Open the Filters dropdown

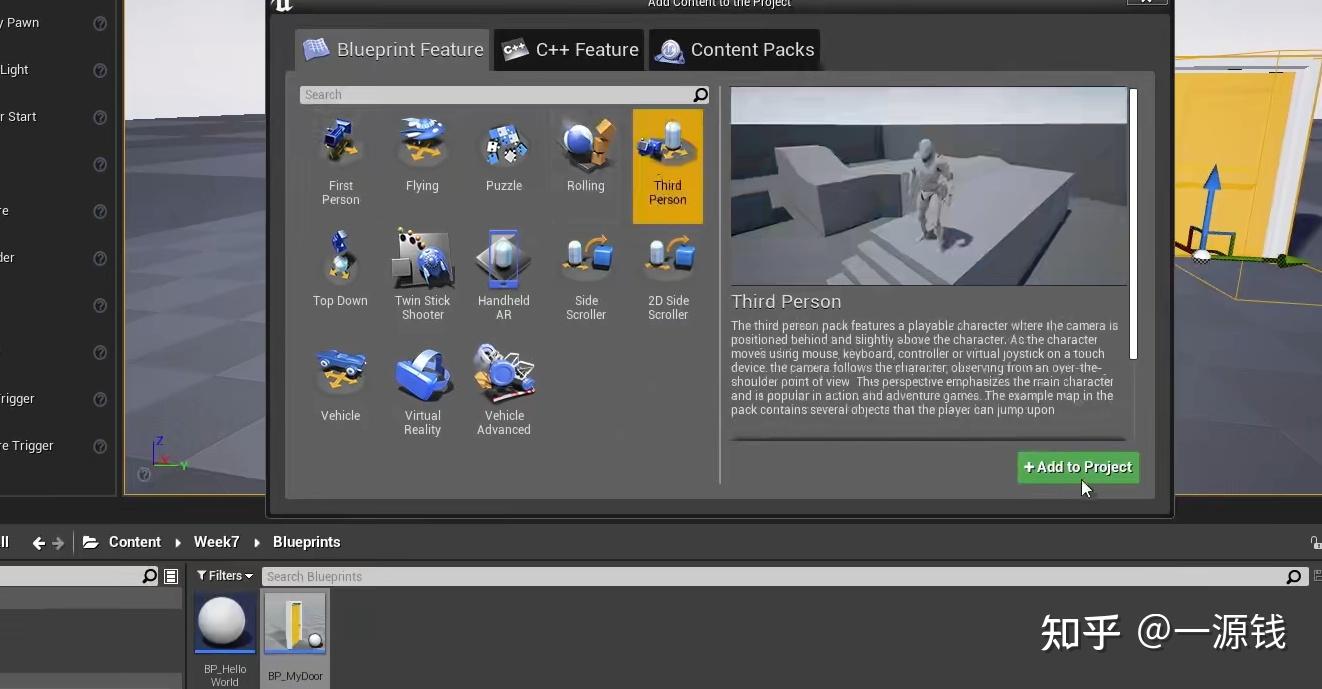[x=225, y=576]
